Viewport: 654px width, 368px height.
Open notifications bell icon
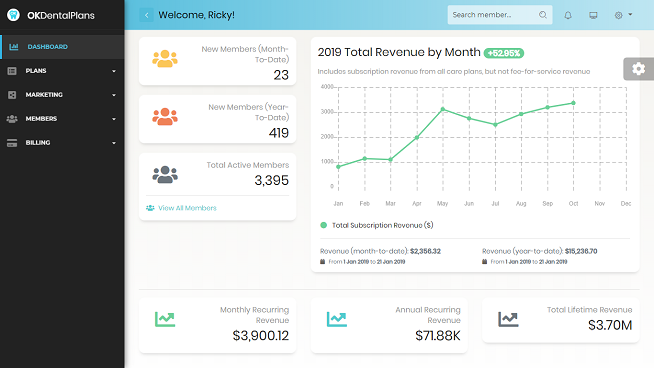[x=568, y=15]
